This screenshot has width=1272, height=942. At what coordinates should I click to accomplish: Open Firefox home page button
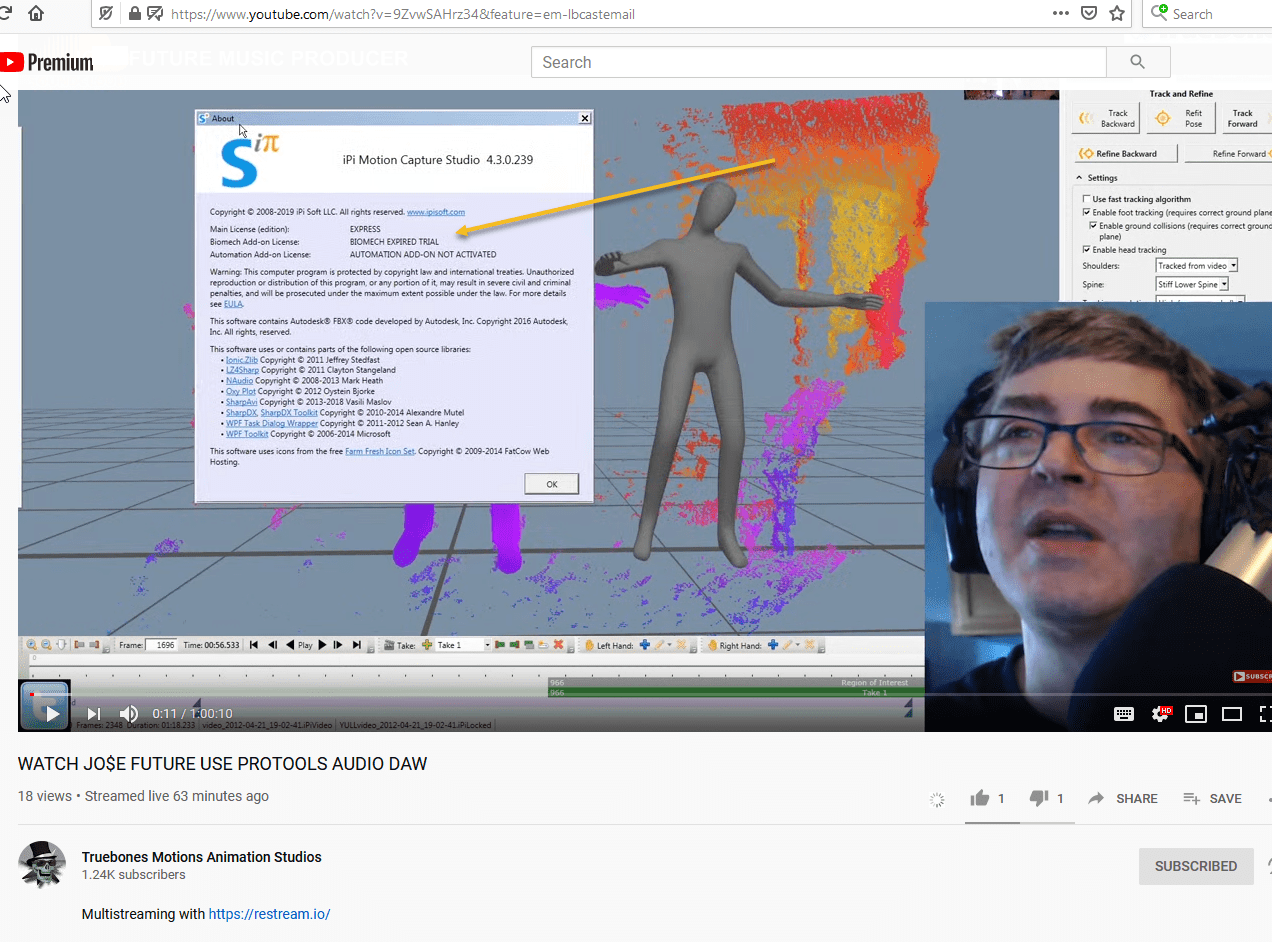36,14
